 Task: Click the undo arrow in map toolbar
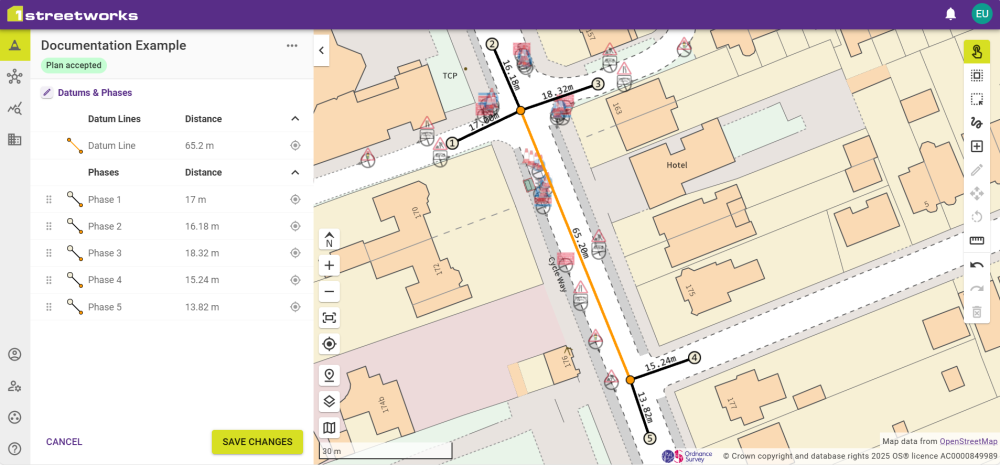(977, 265)
